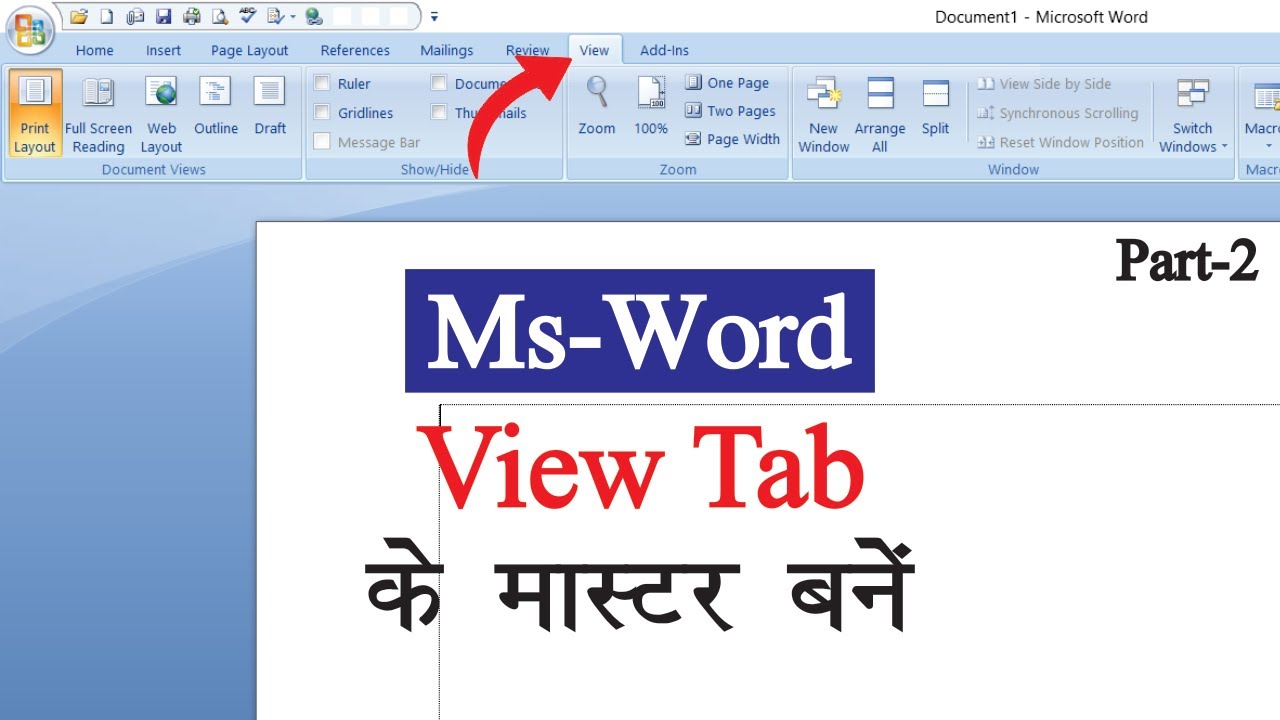Click View Side by Side
The width and height of the screenshot is (1280, 720).
click(x=1045, y=84)
